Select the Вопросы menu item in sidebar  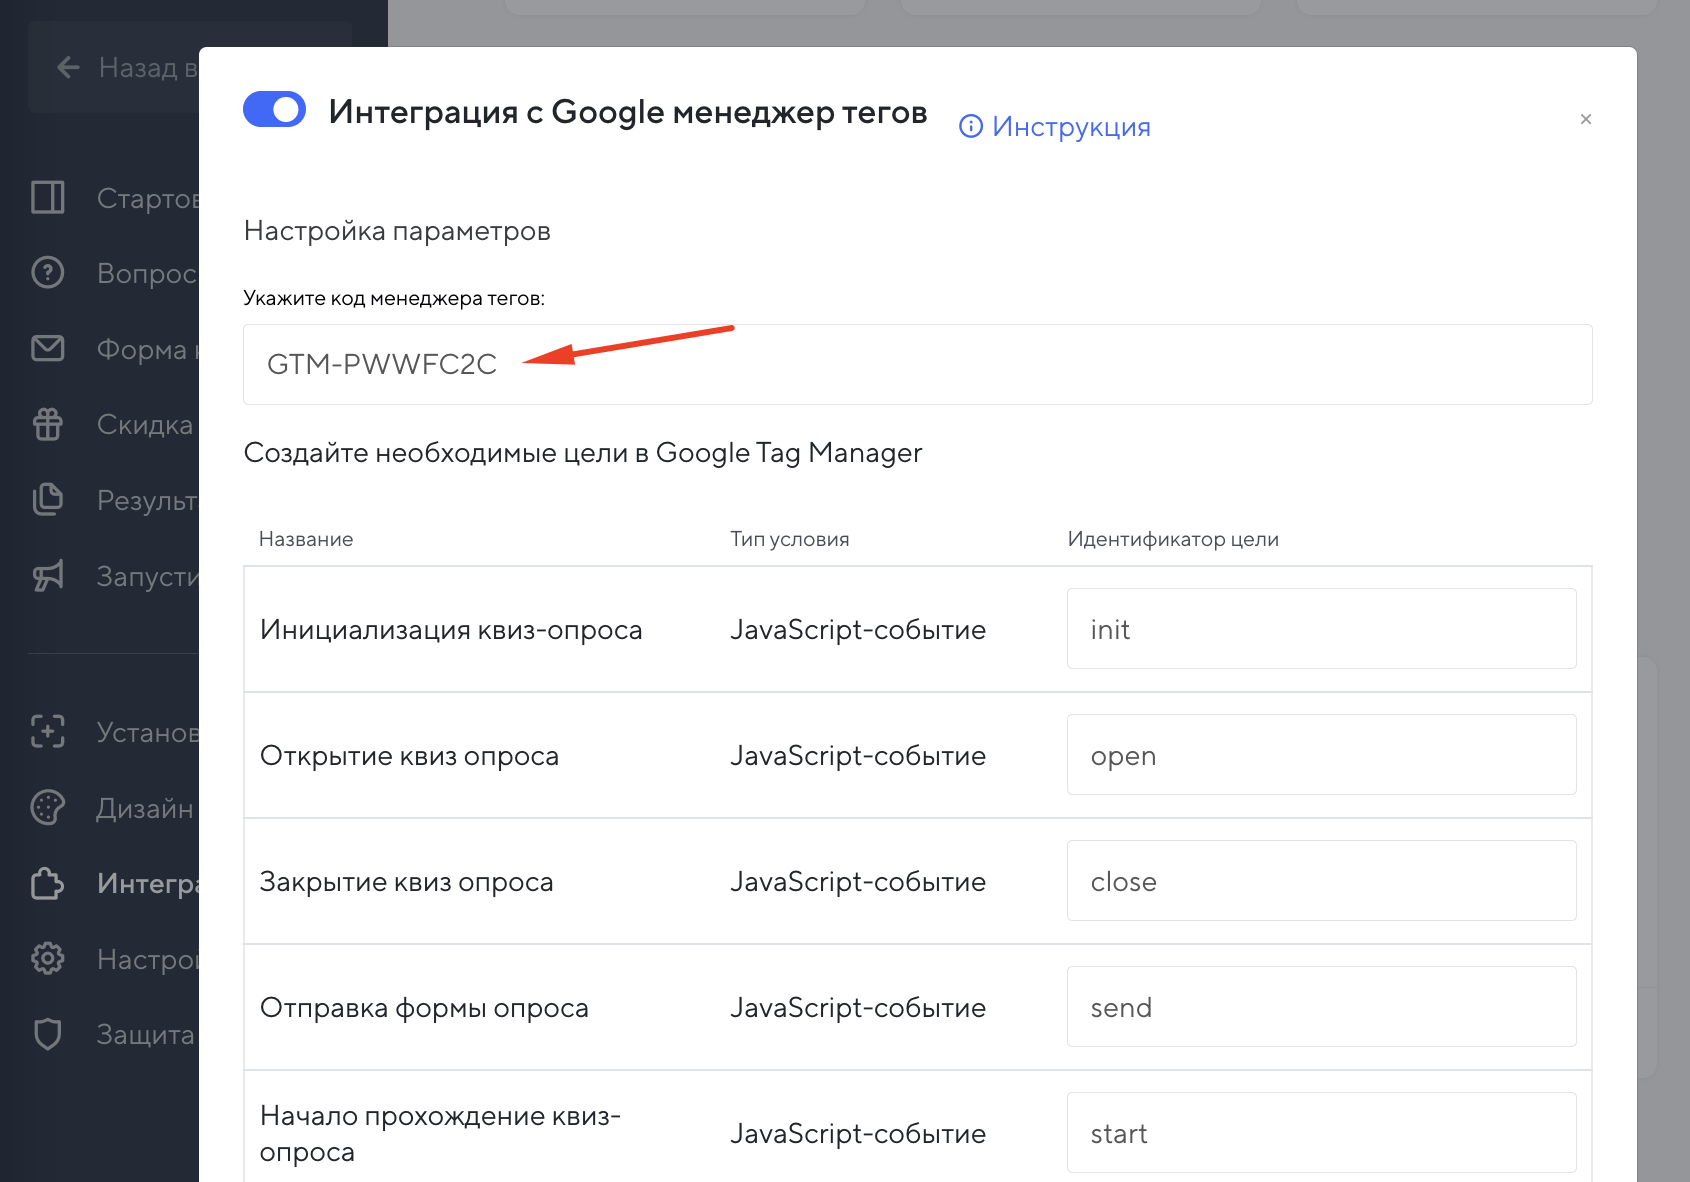point(147,273)
